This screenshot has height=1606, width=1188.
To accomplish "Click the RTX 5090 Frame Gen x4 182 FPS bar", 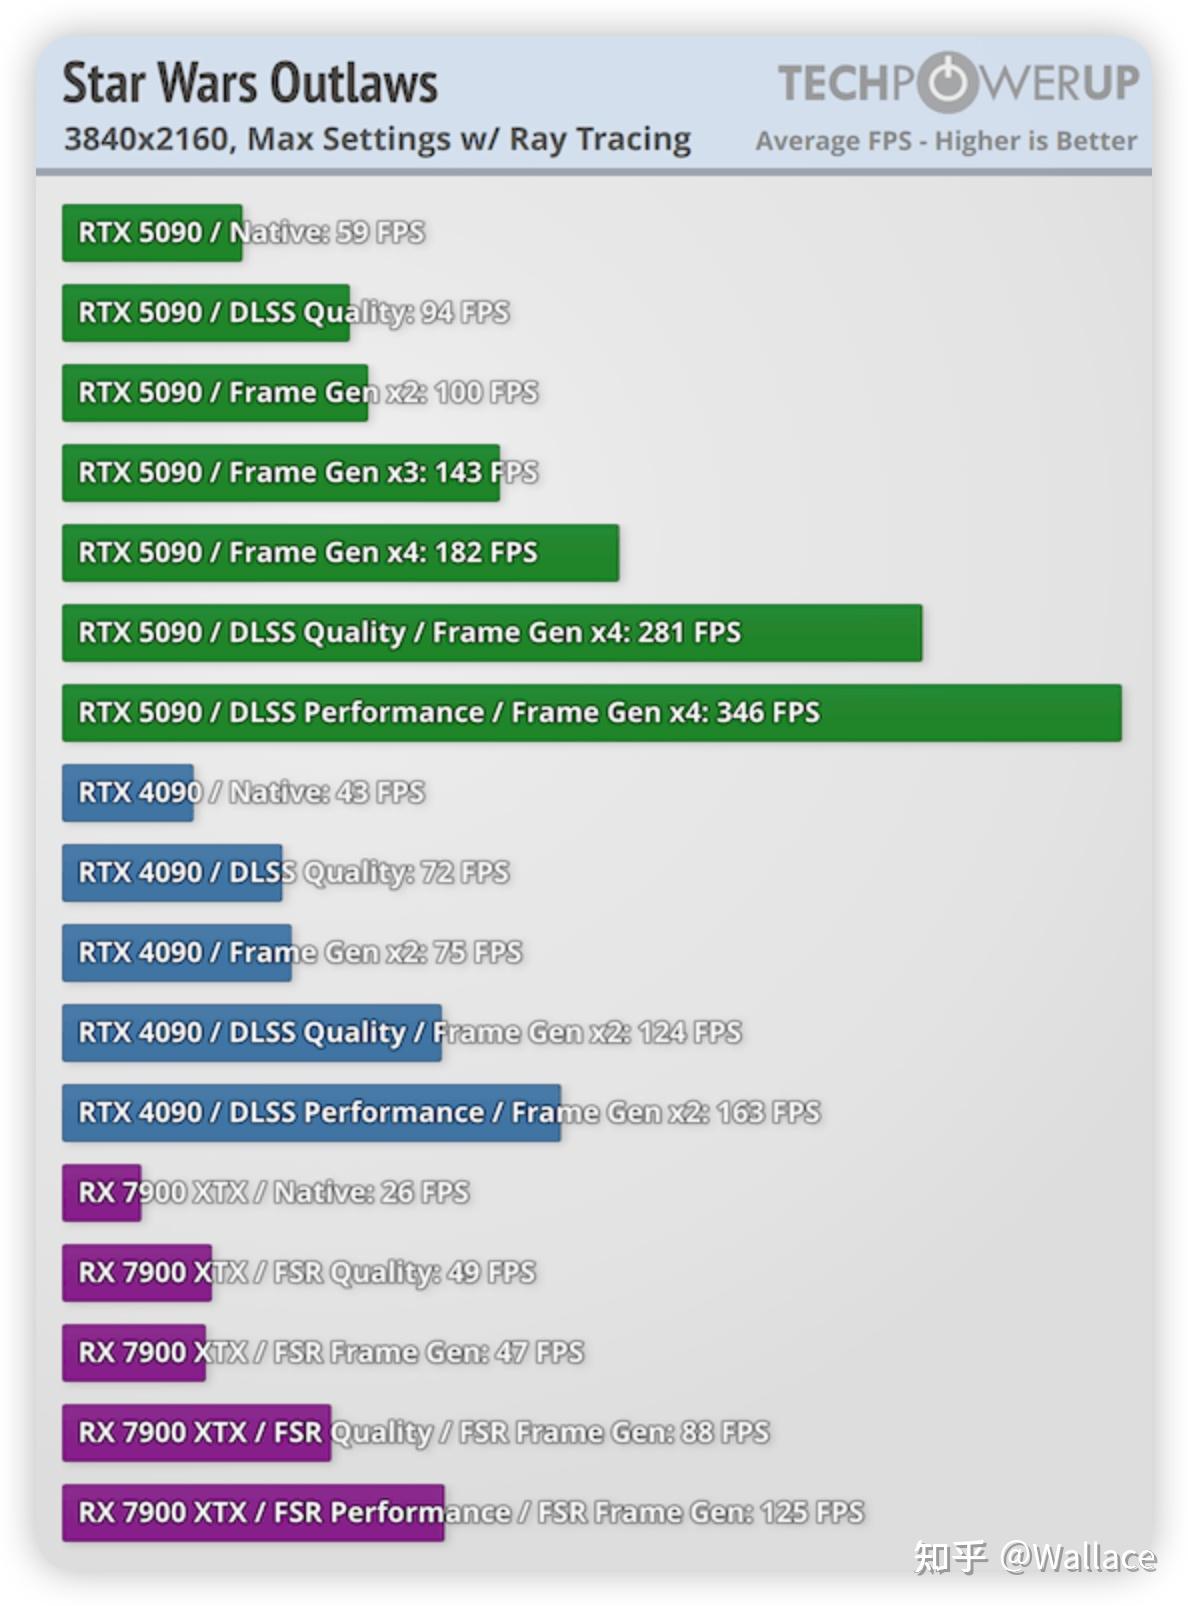I will [340, 553].
